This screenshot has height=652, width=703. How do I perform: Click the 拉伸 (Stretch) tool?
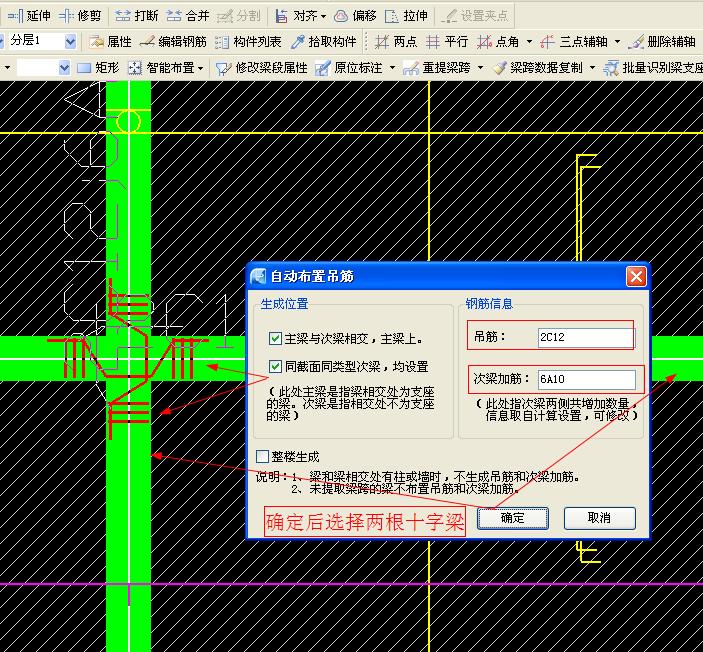[405, 16]
